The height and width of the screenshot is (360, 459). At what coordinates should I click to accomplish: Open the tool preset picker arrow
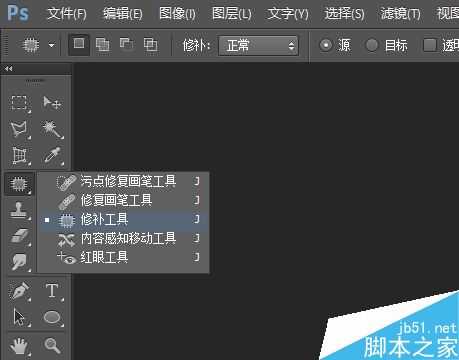click(x=52, y=45)
